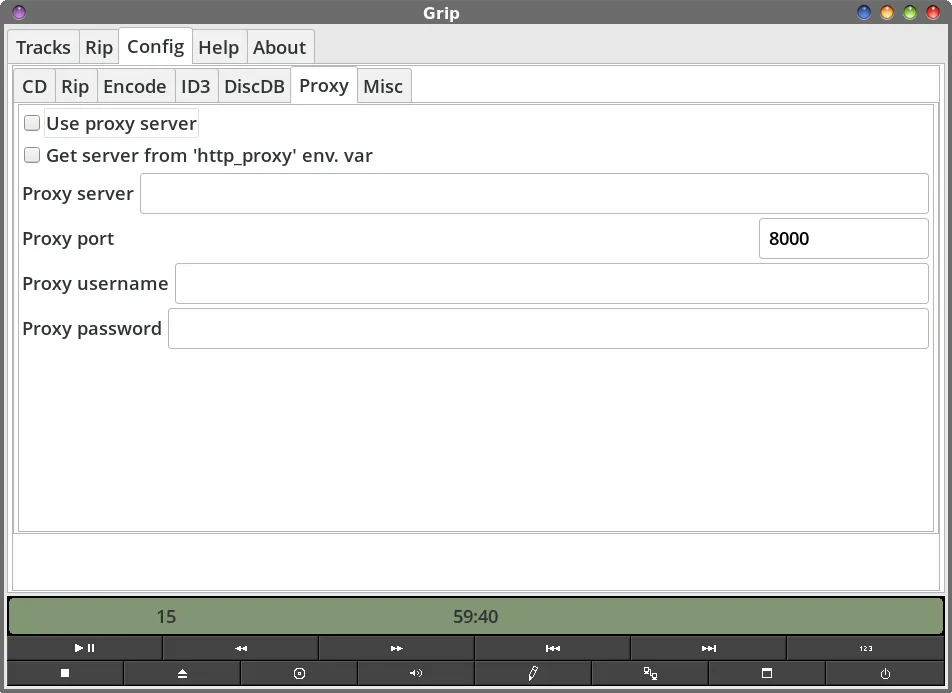This screenshot has width=952, height=693.
Task: Toggle the 123 track display mode
Action: pos(866,648)
